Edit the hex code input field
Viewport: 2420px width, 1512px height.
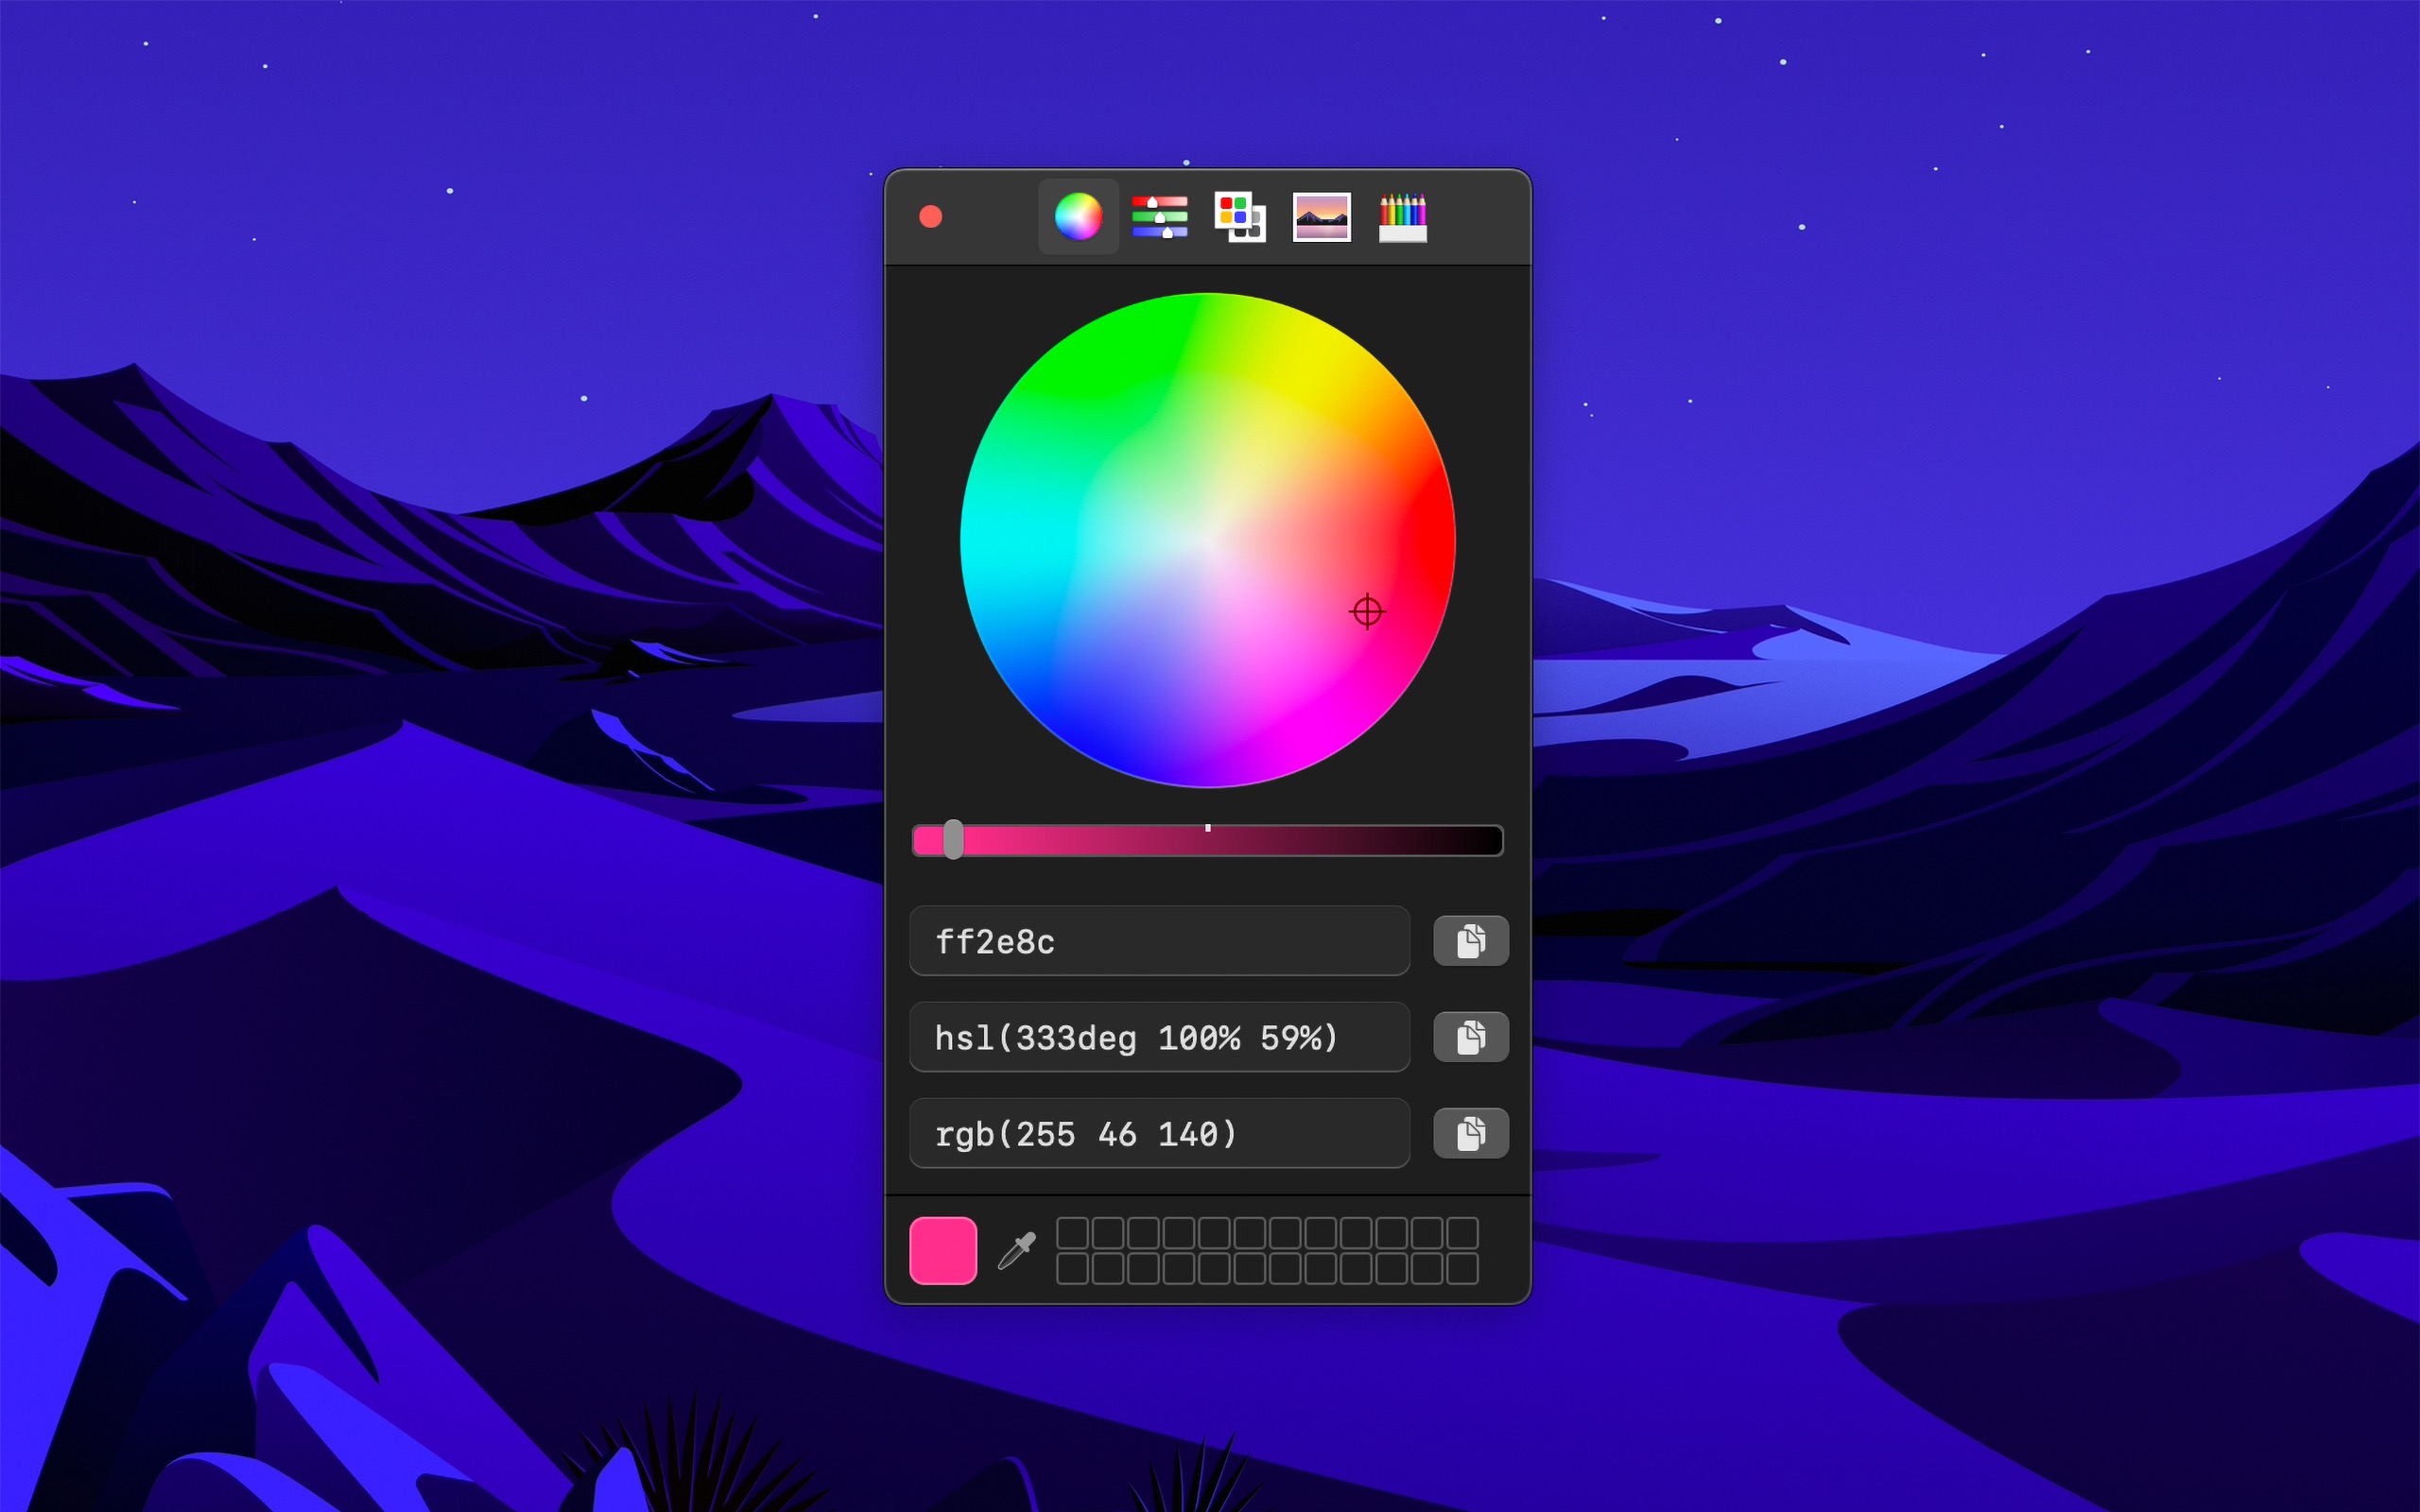[x=1159, y=941]
